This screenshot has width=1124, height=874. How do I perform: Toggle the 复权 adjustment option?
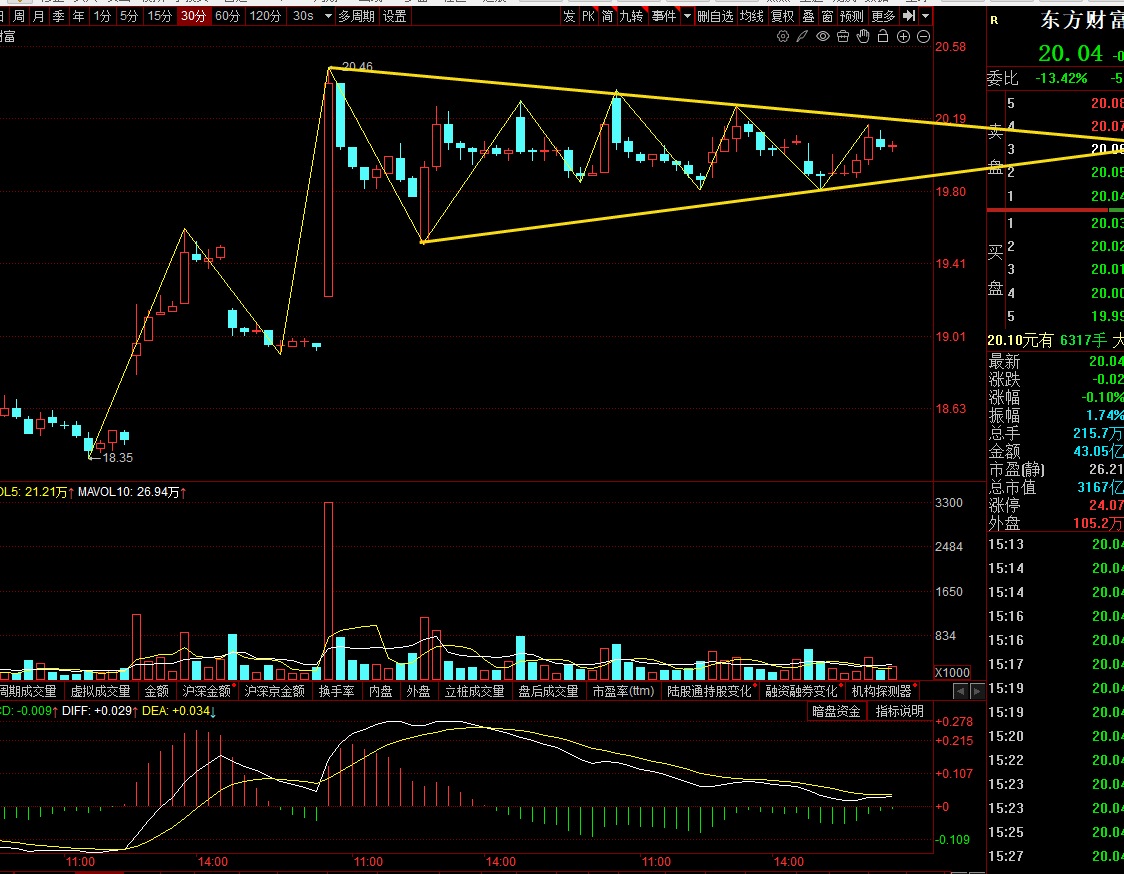coord(783,16)
